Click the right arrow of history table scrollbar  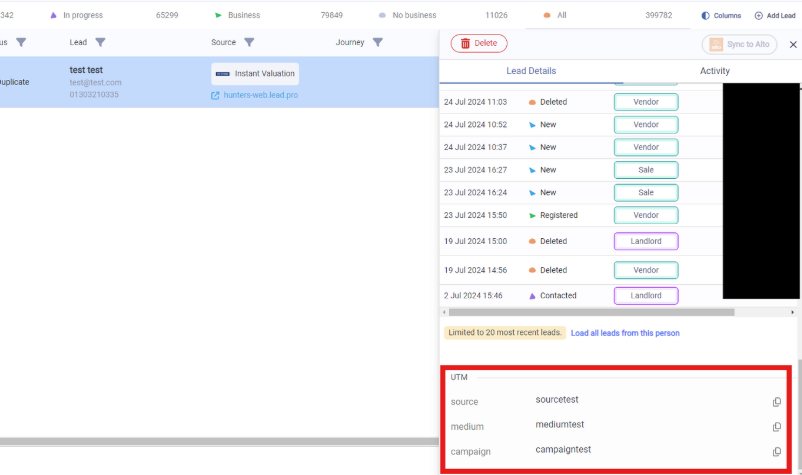point(792,312)
